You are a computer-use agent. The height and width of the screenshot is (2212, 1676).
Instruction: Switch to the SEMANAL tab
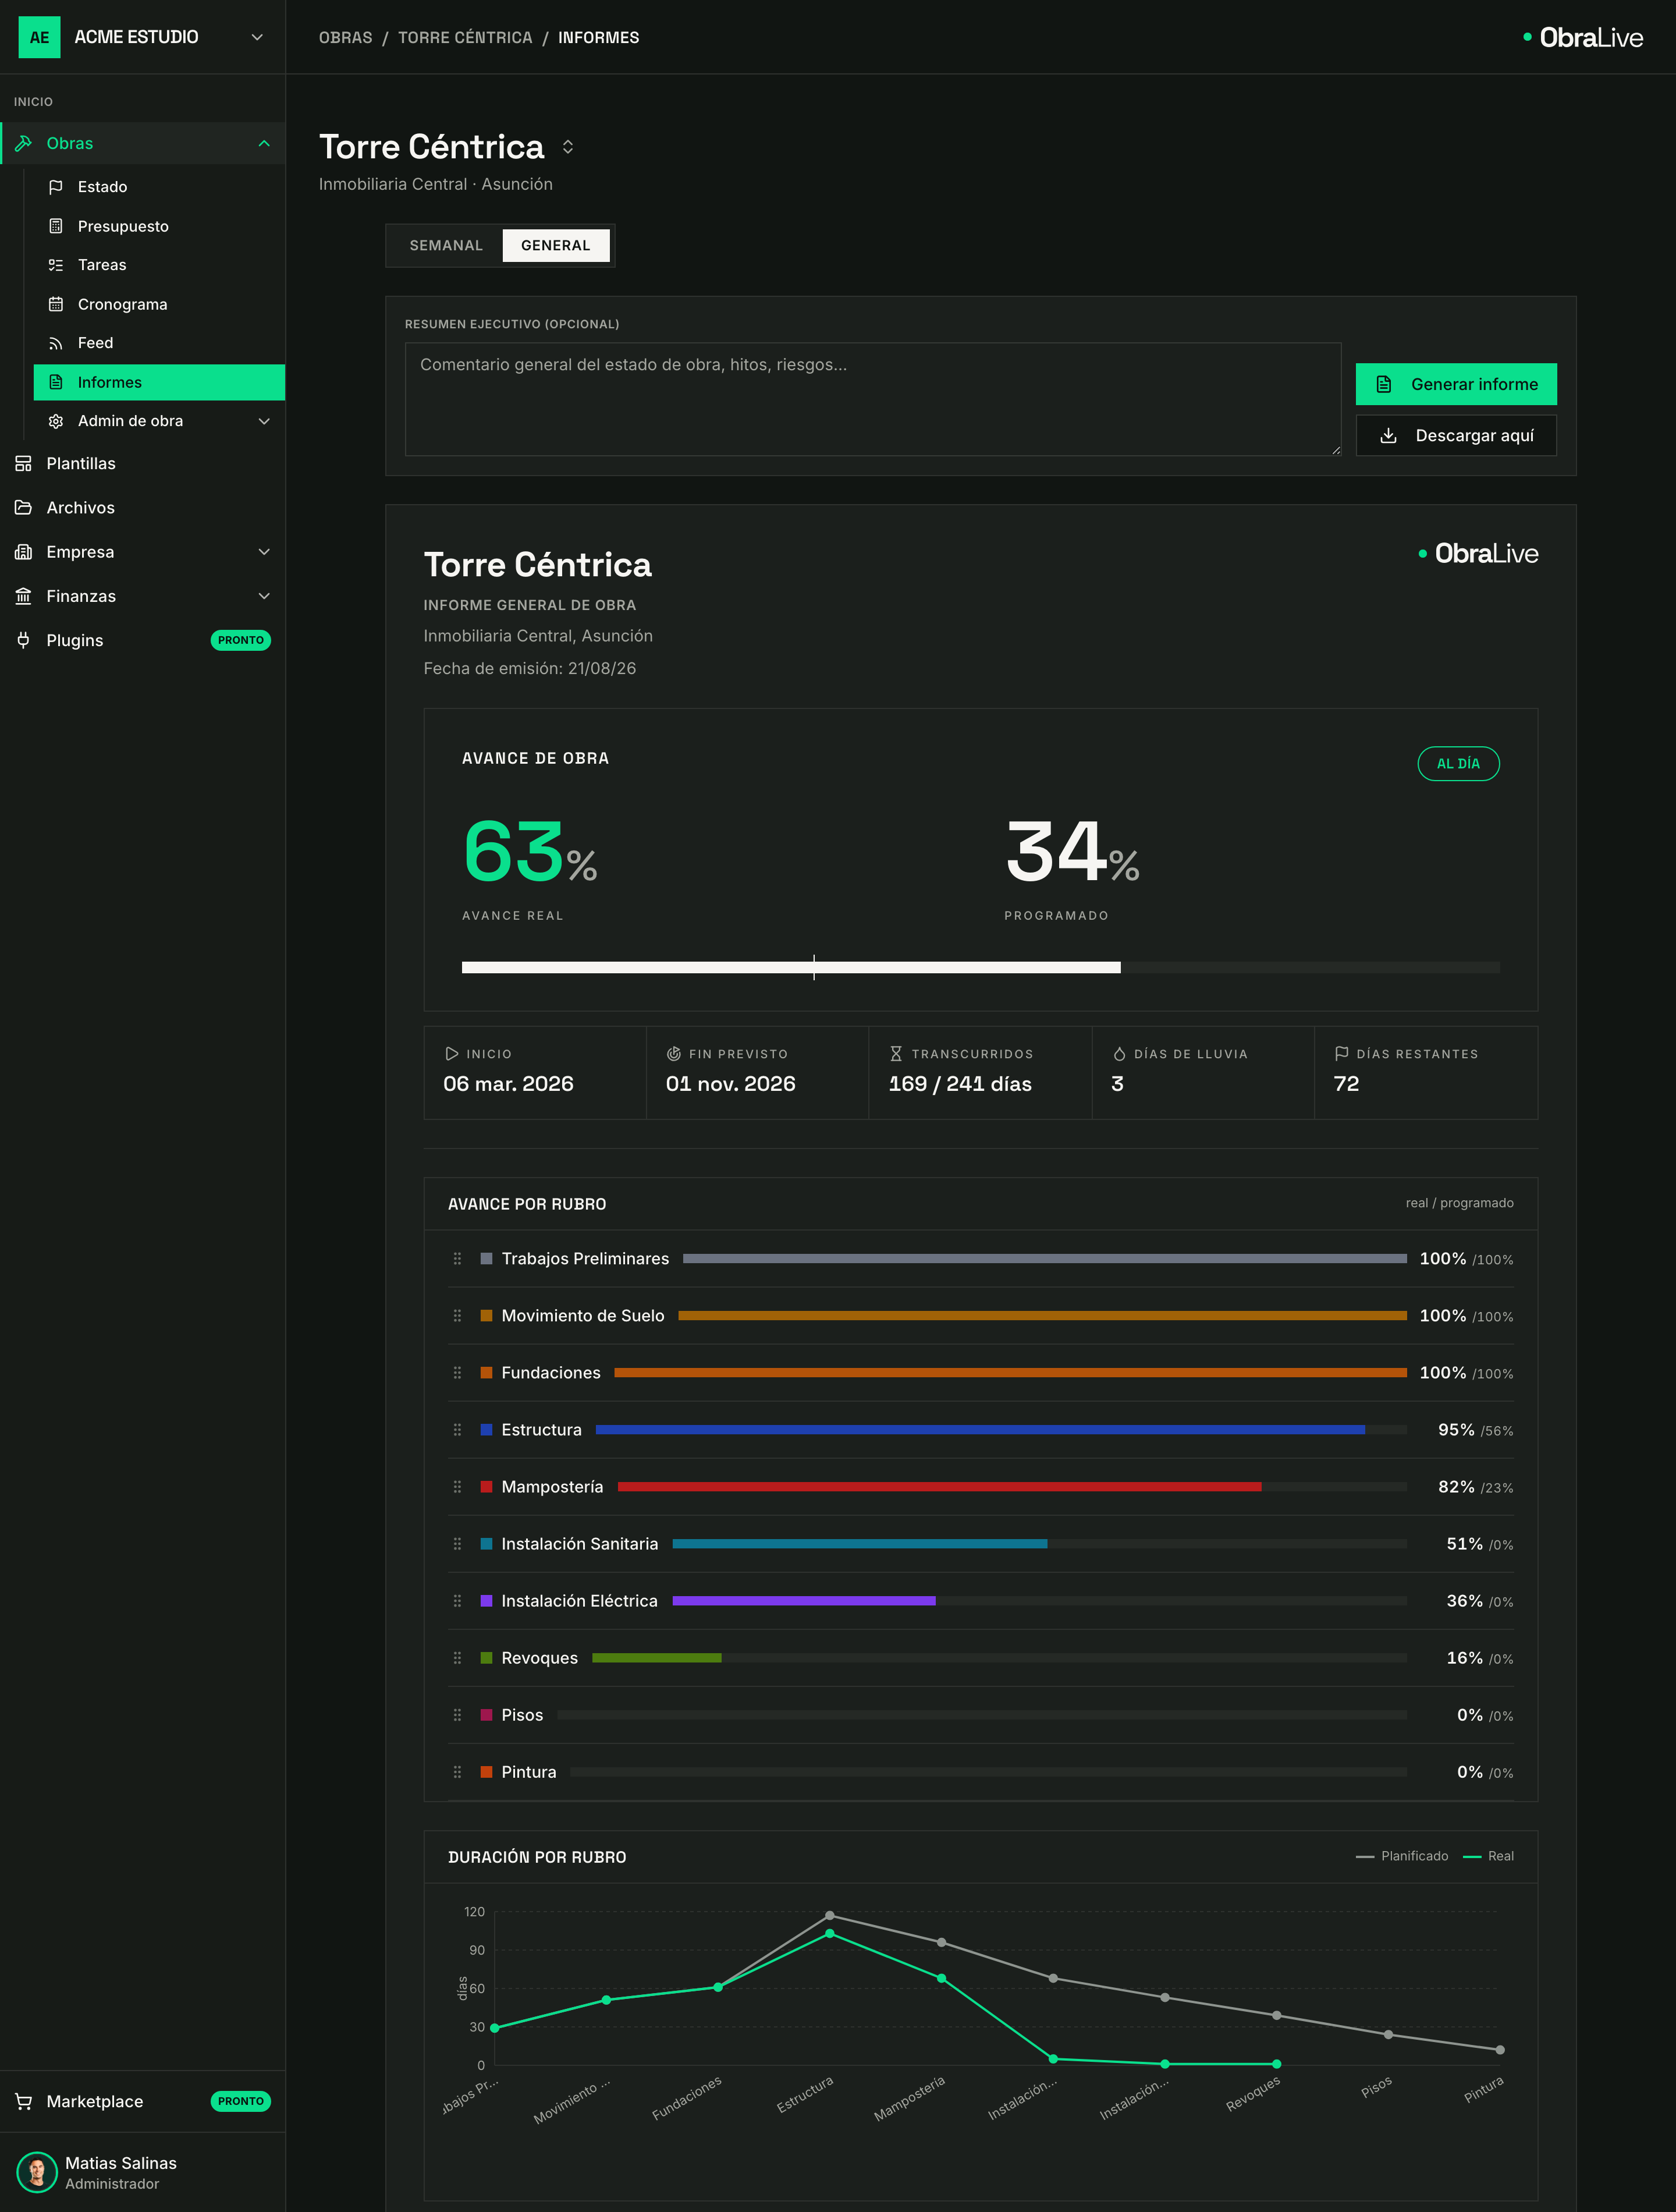click(446, 245)
